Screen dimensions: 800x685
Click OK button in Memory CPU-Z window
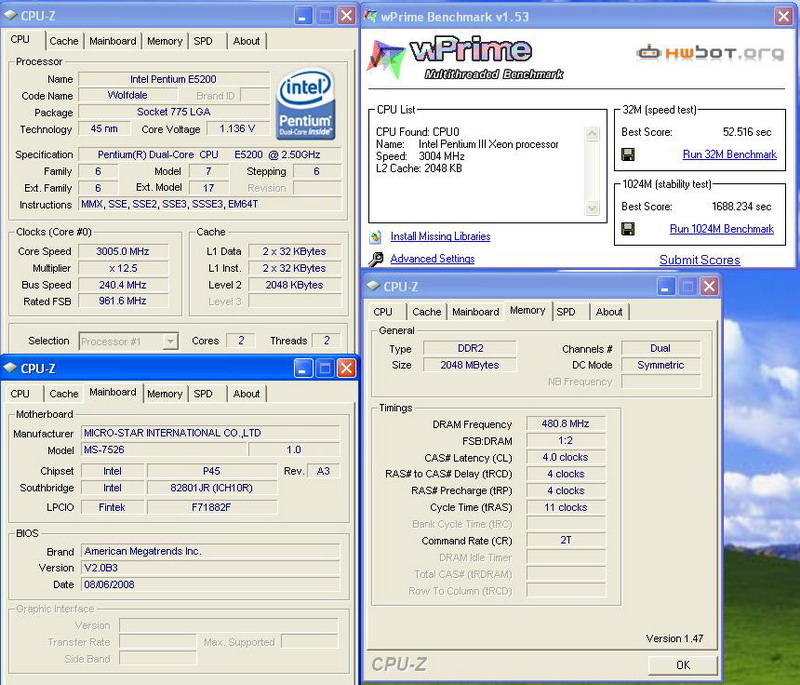tap(683, 665)
